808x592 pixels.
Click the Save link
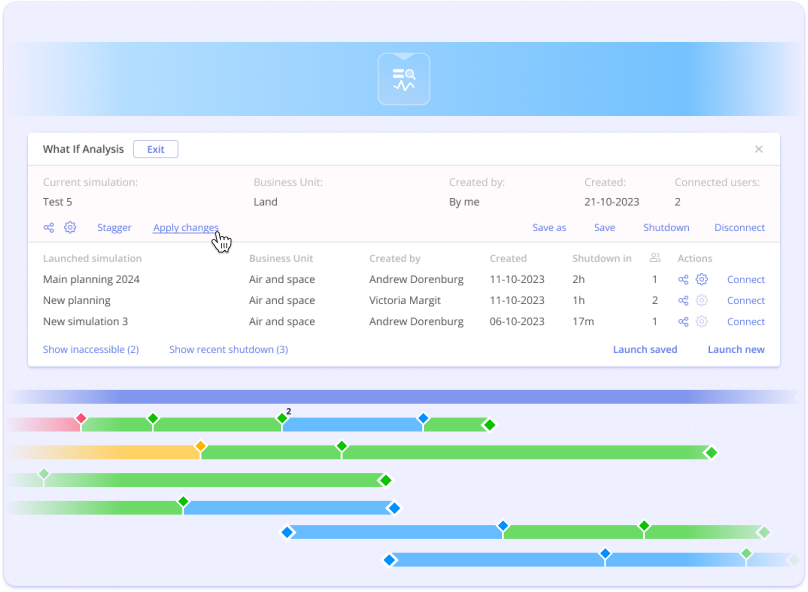click(604, 227)
